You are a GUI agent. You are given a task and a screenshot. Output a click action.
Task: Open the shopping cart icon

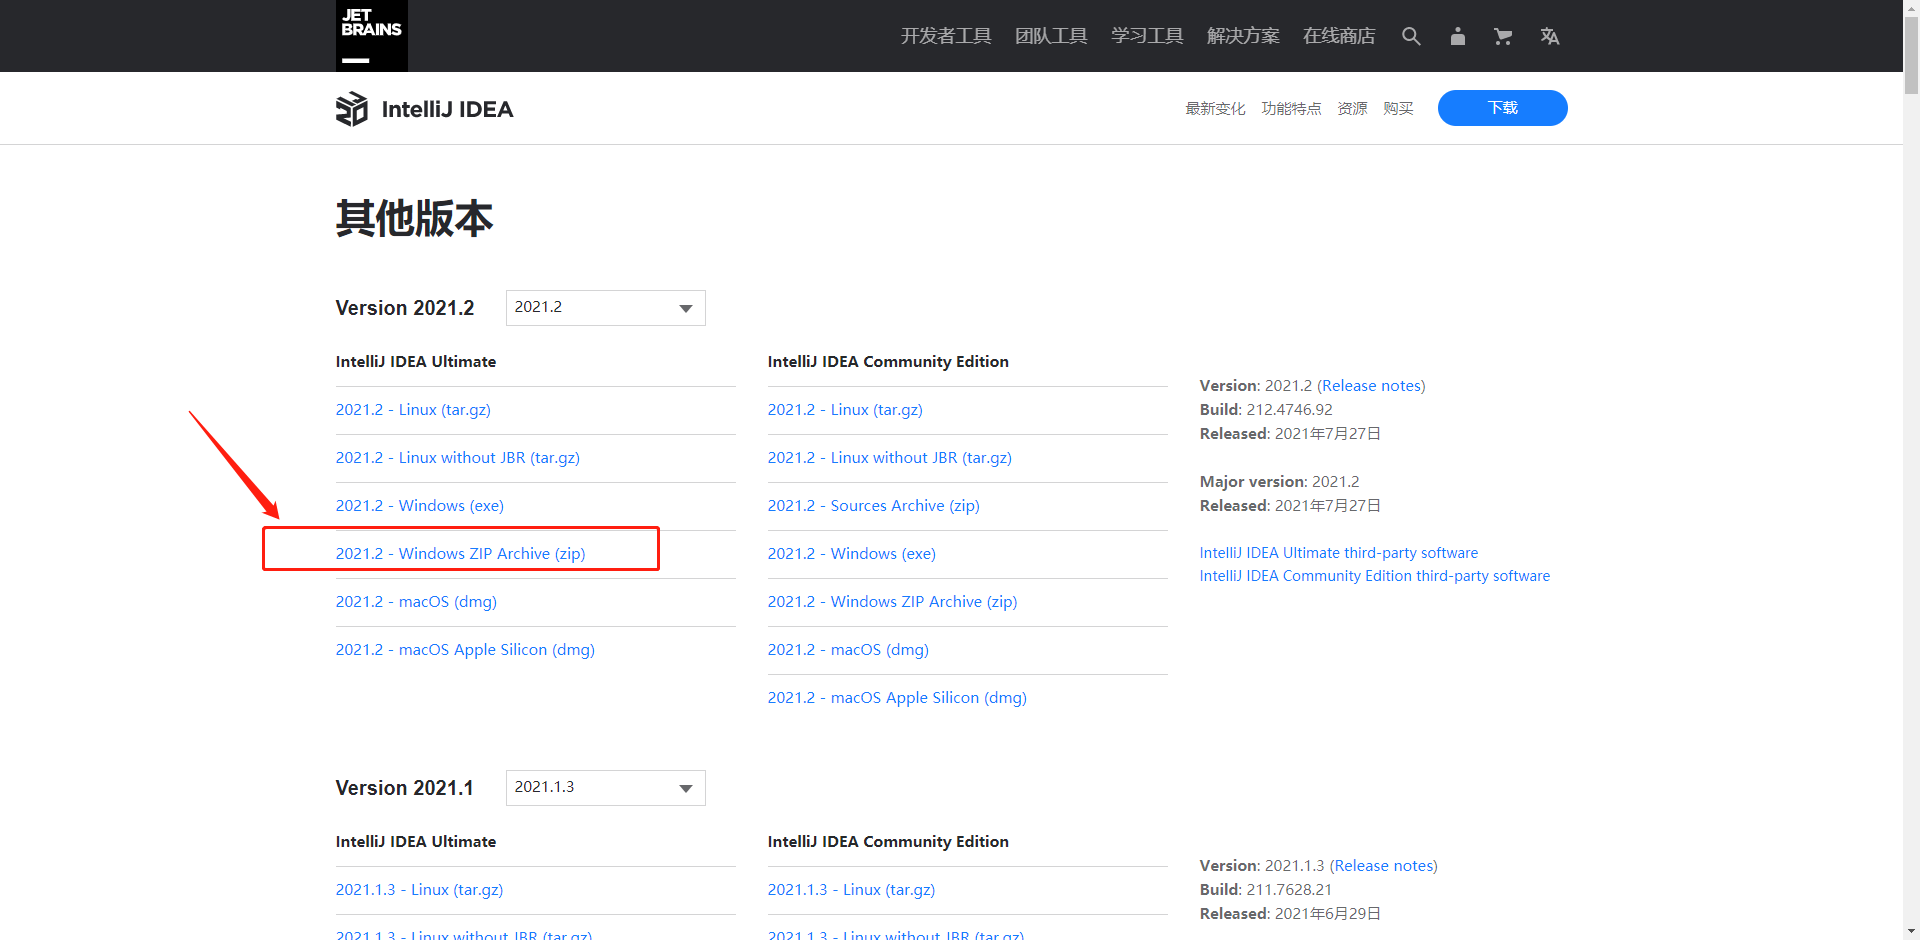(x=1503, y=36)
